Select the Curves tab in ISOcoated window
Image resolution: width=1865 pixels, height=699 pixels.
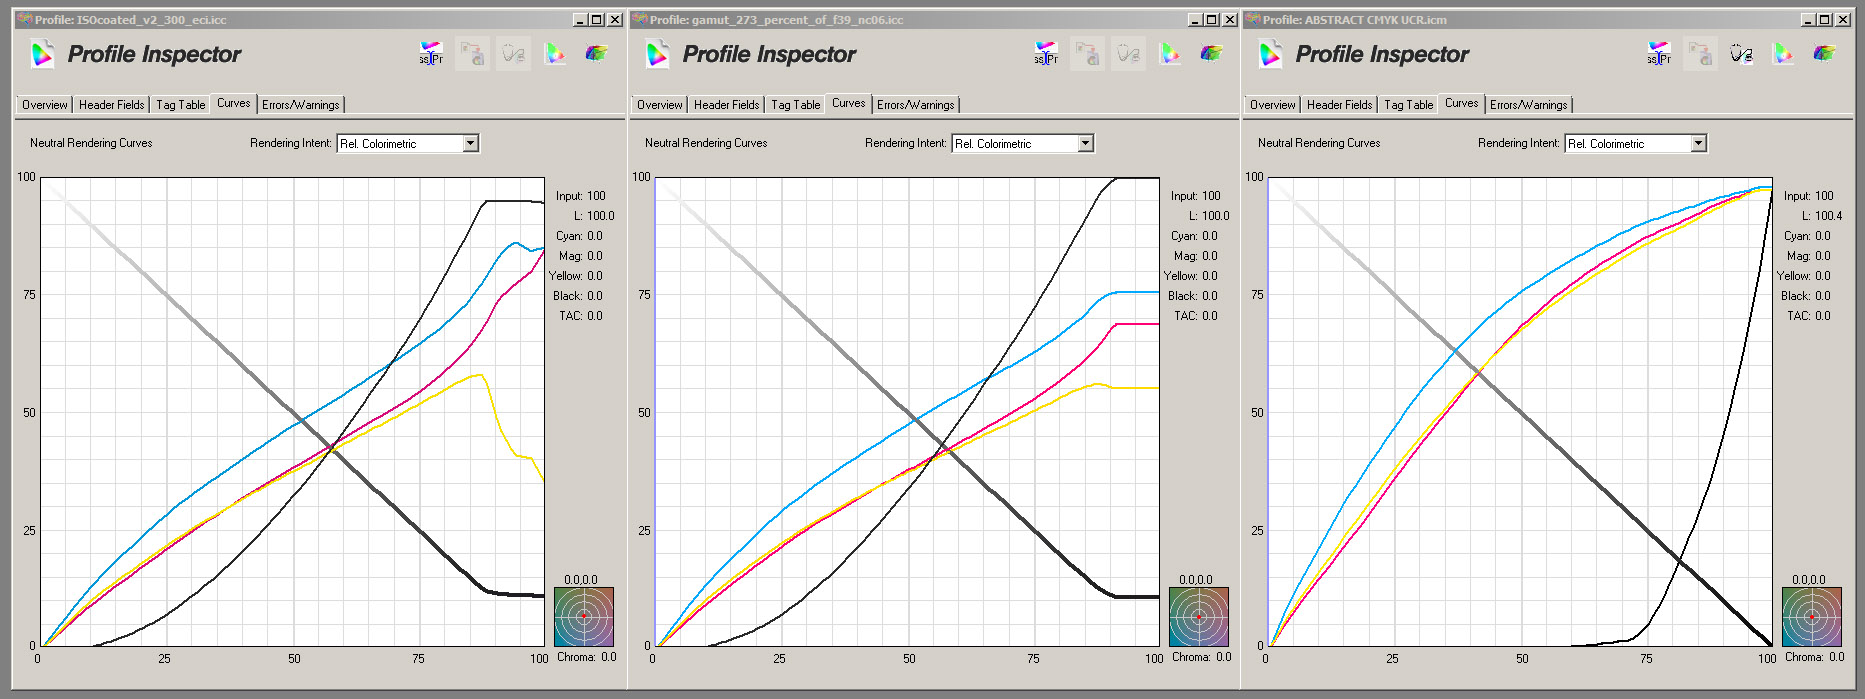[234, 103]
